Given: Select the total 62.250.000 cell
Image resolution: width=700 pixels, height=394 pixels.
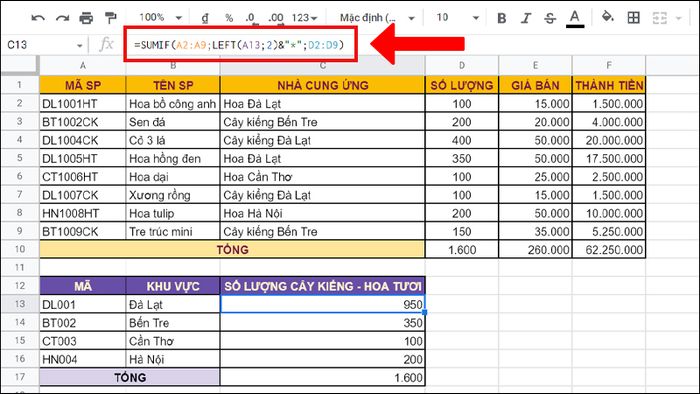Looking at the screenshot, I should pyautogui.click(x=609, y=249).
